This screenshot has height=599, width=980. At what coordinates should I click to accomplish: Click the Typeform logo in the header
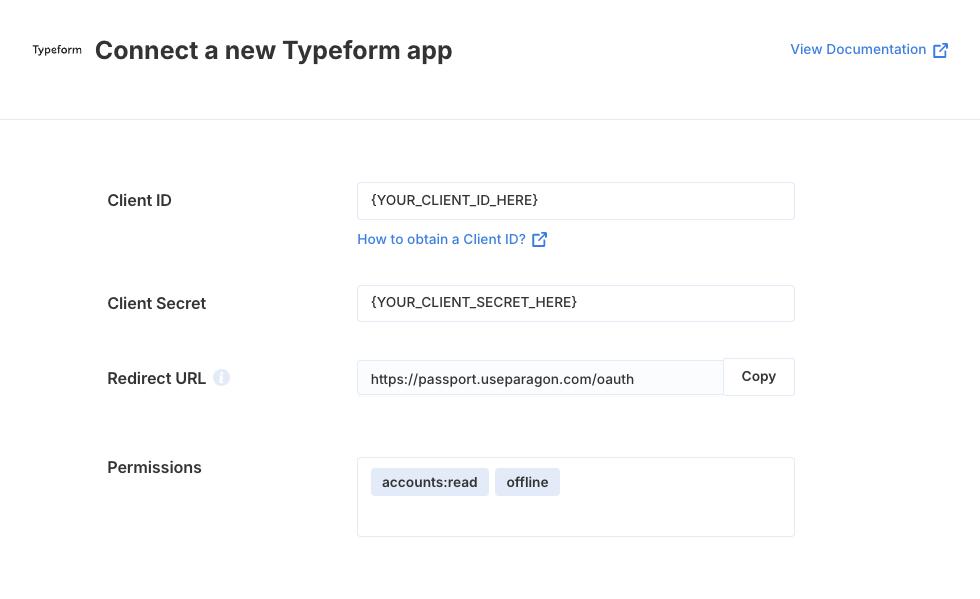click(57, 50)
